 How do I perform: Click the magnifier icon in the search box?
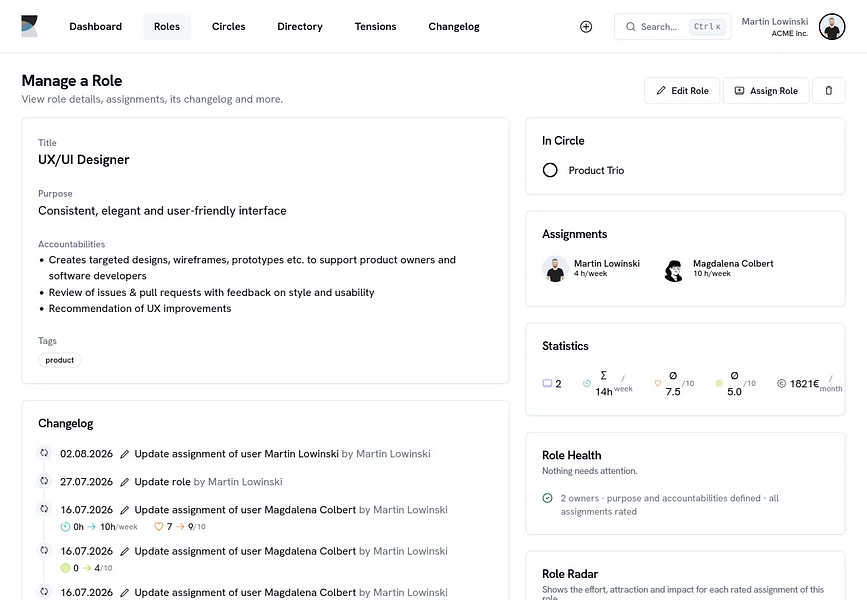click(630, 27)
